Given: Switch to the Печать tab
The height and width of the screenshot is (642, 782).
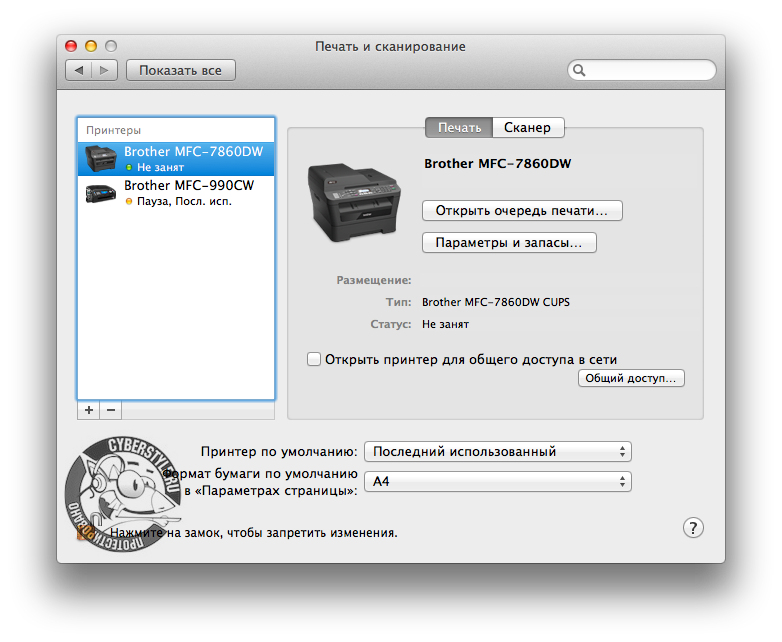Looking at the screenshot, I should pos(459,128).
